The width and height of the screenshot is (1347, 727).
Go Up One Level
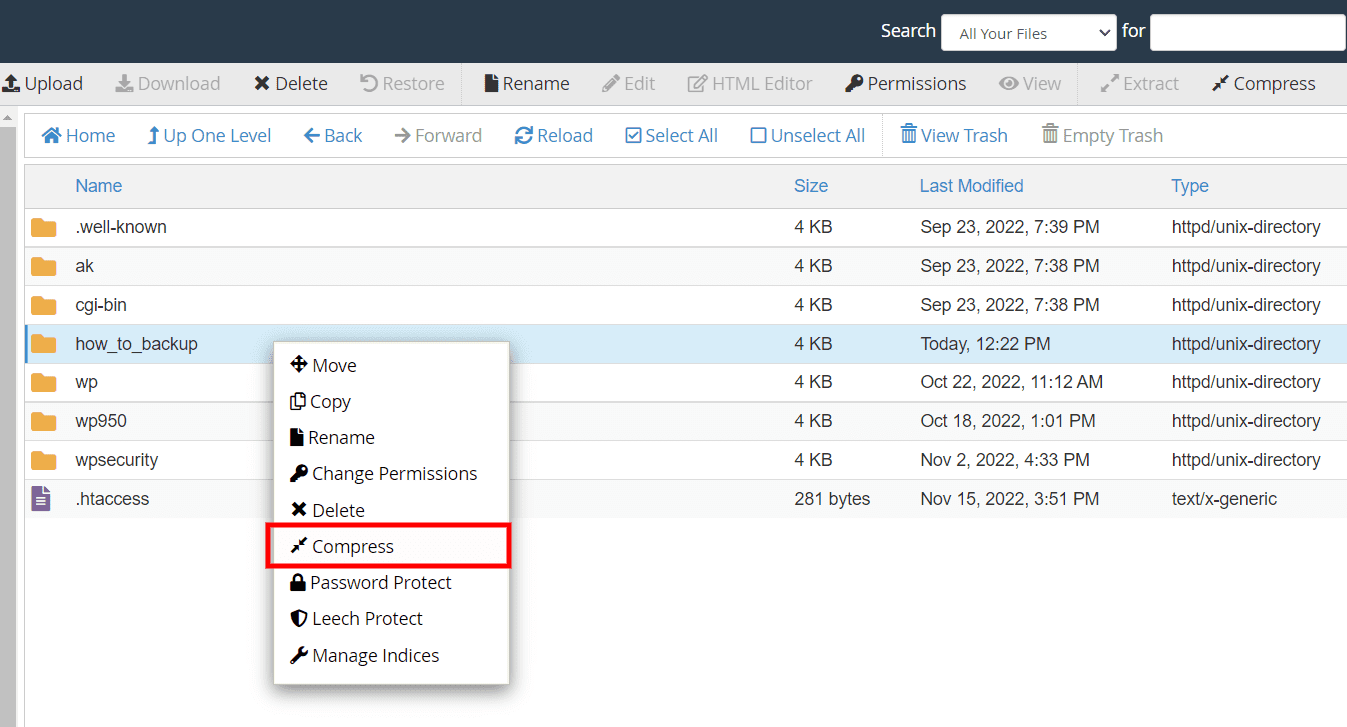[208, 135]
